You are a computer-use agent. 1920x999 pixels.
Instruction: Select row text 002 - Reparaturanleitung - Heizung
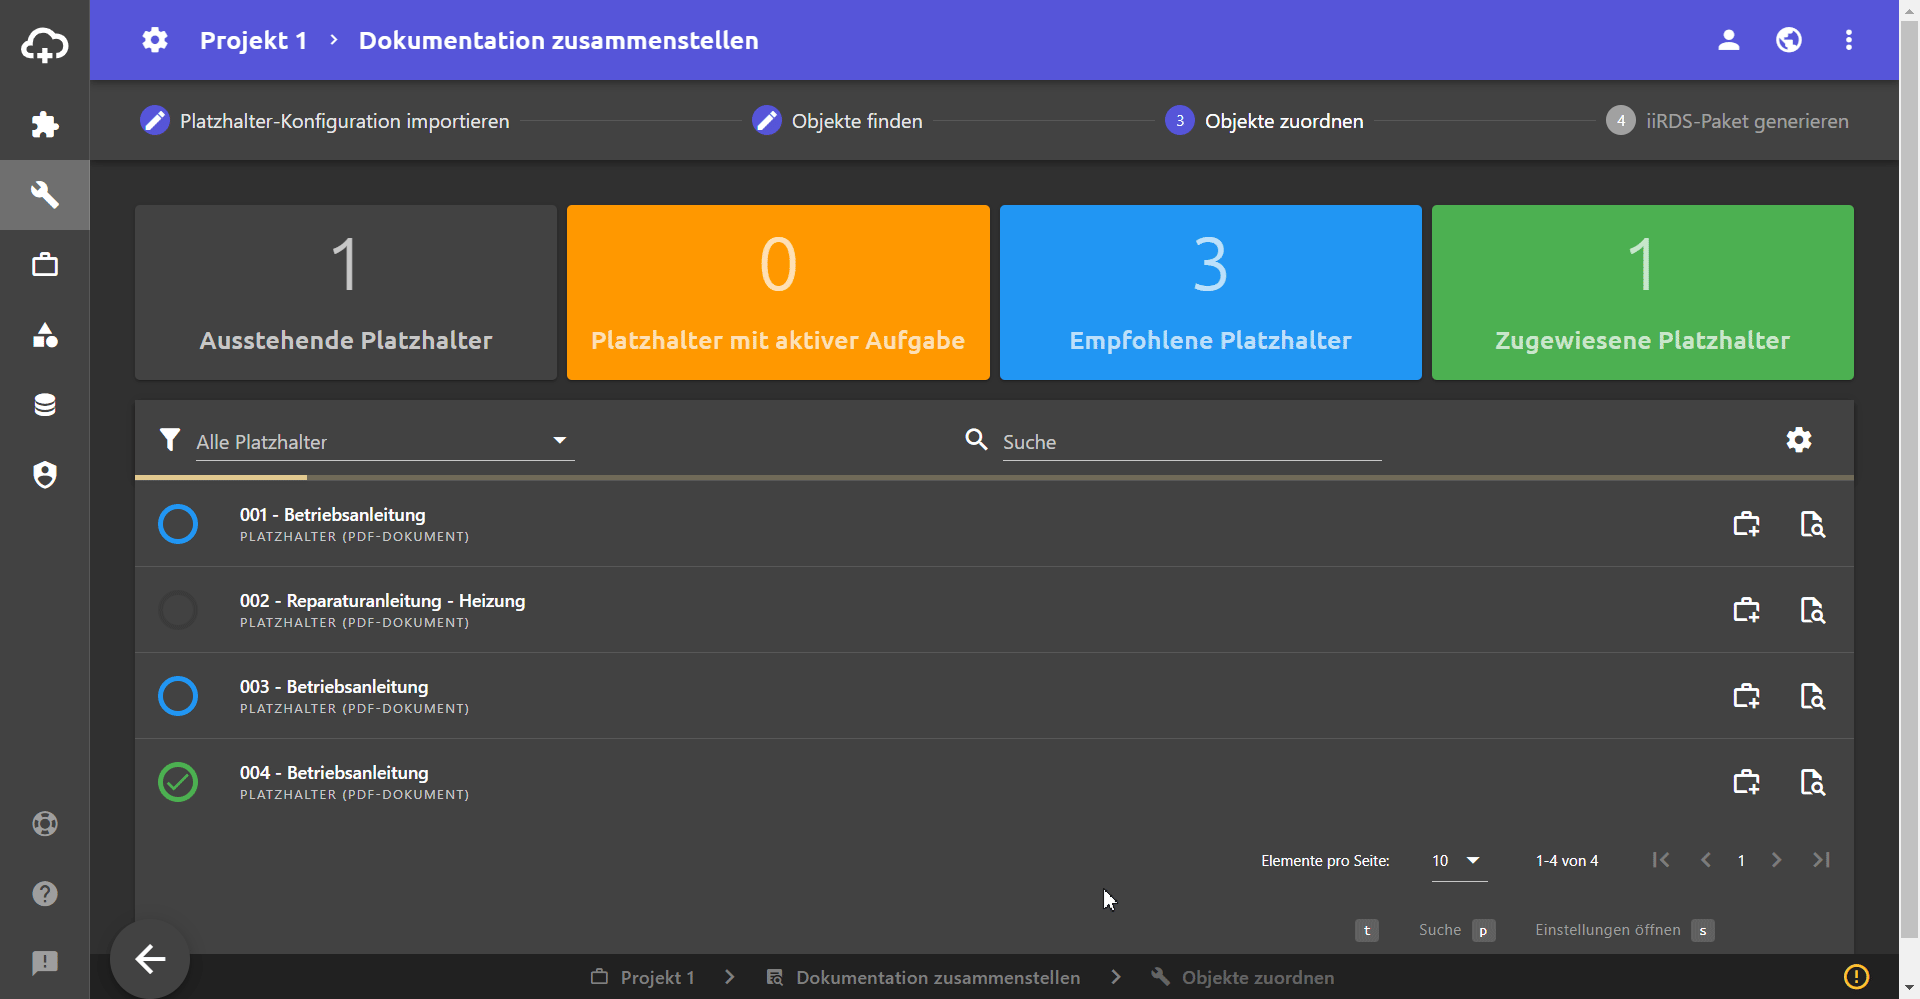click(382, 601)
